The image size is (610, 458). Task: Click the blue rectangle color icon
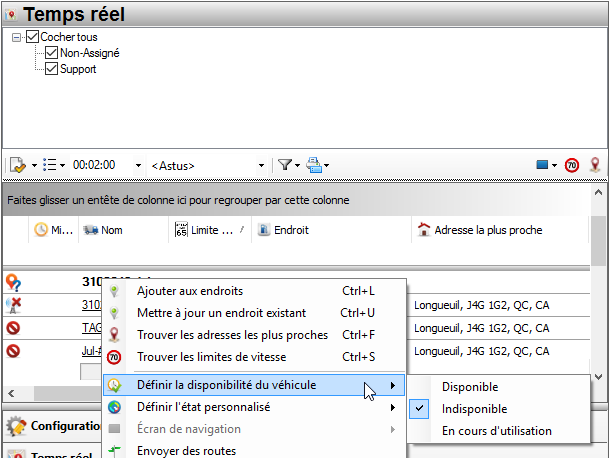click(543, 165)
